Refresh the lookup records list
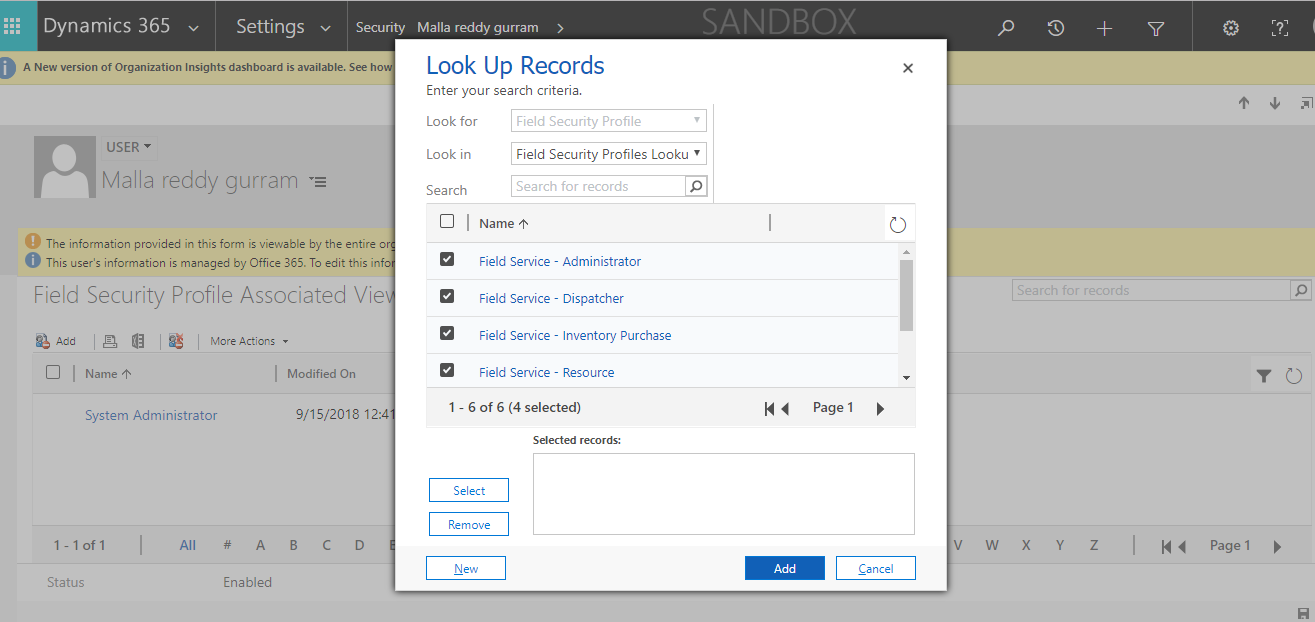Viewport: 1315px width, 622px height. [x=897, y=224]
